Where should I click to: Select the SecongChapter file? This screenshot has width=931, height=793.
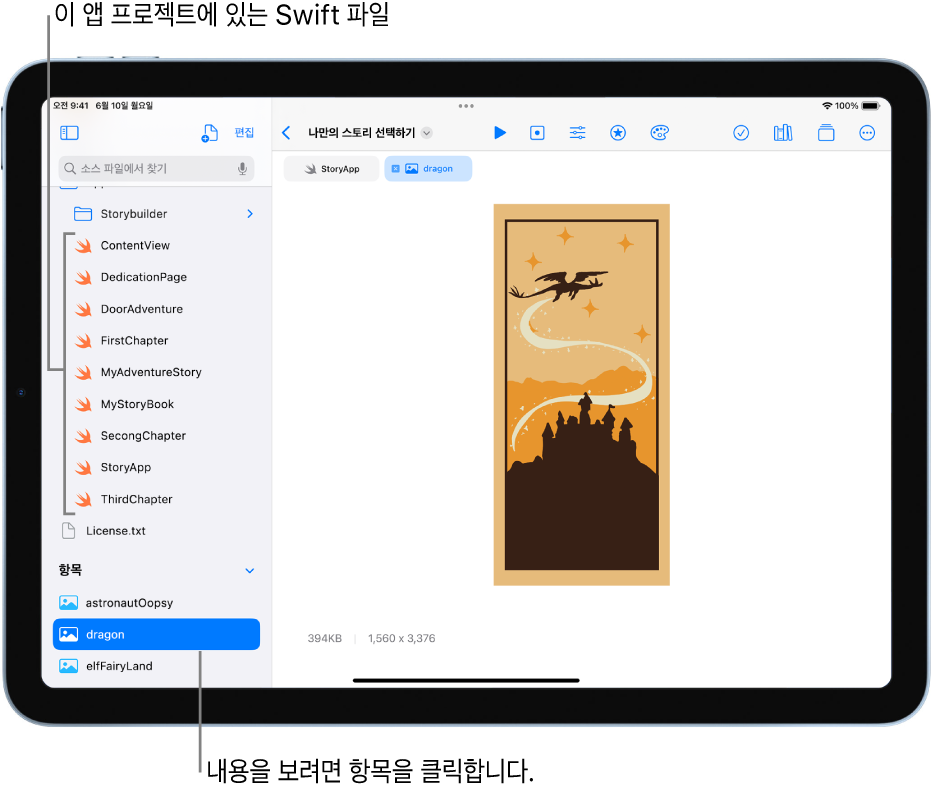(x=156, y=436)
